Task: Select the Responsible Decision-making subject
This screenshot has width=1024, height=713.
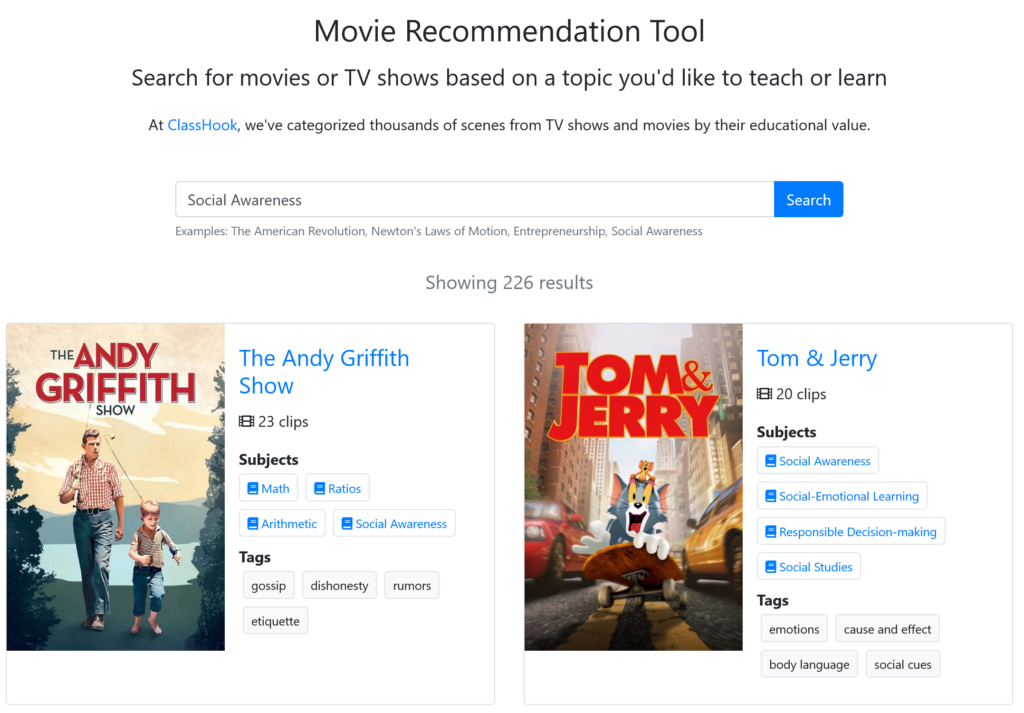Action: click(851, 531)
